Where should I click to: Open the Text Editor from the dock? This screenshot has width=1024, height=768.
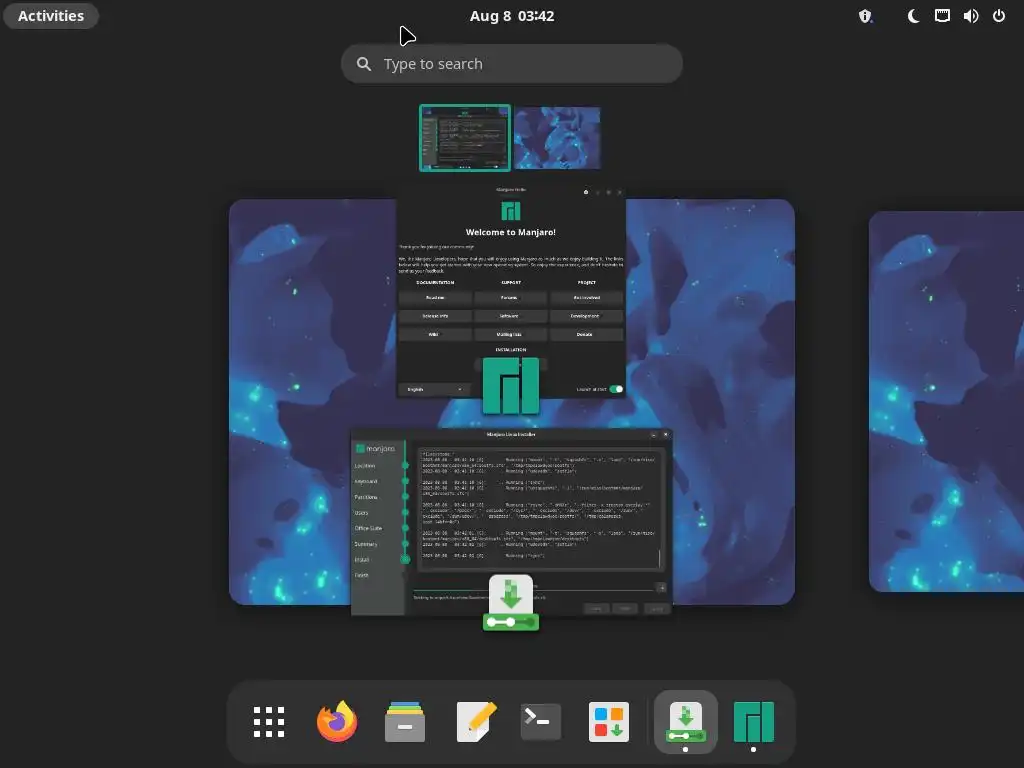point(475,722)
